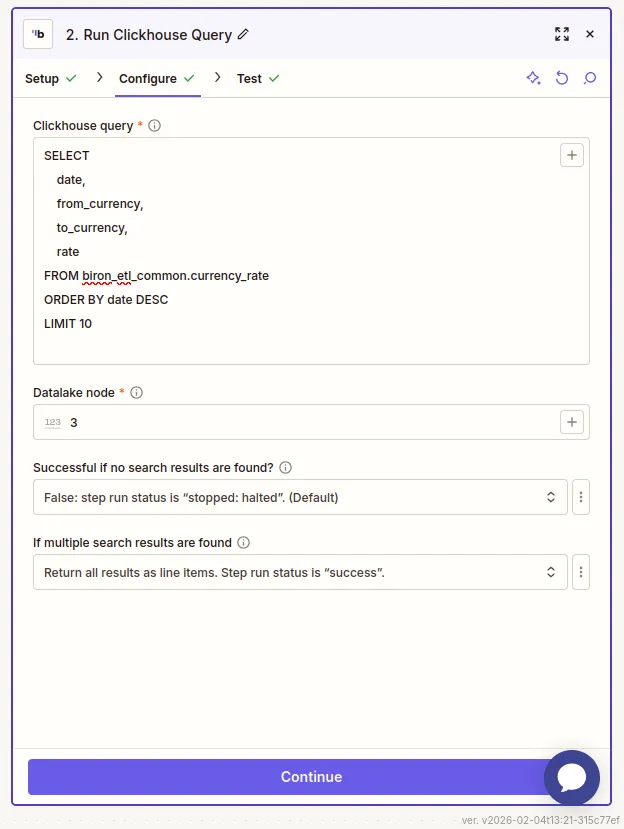Open the AI sparkle assistant icon
This screenshot has width=624, height=829.
tap(534, 78)
